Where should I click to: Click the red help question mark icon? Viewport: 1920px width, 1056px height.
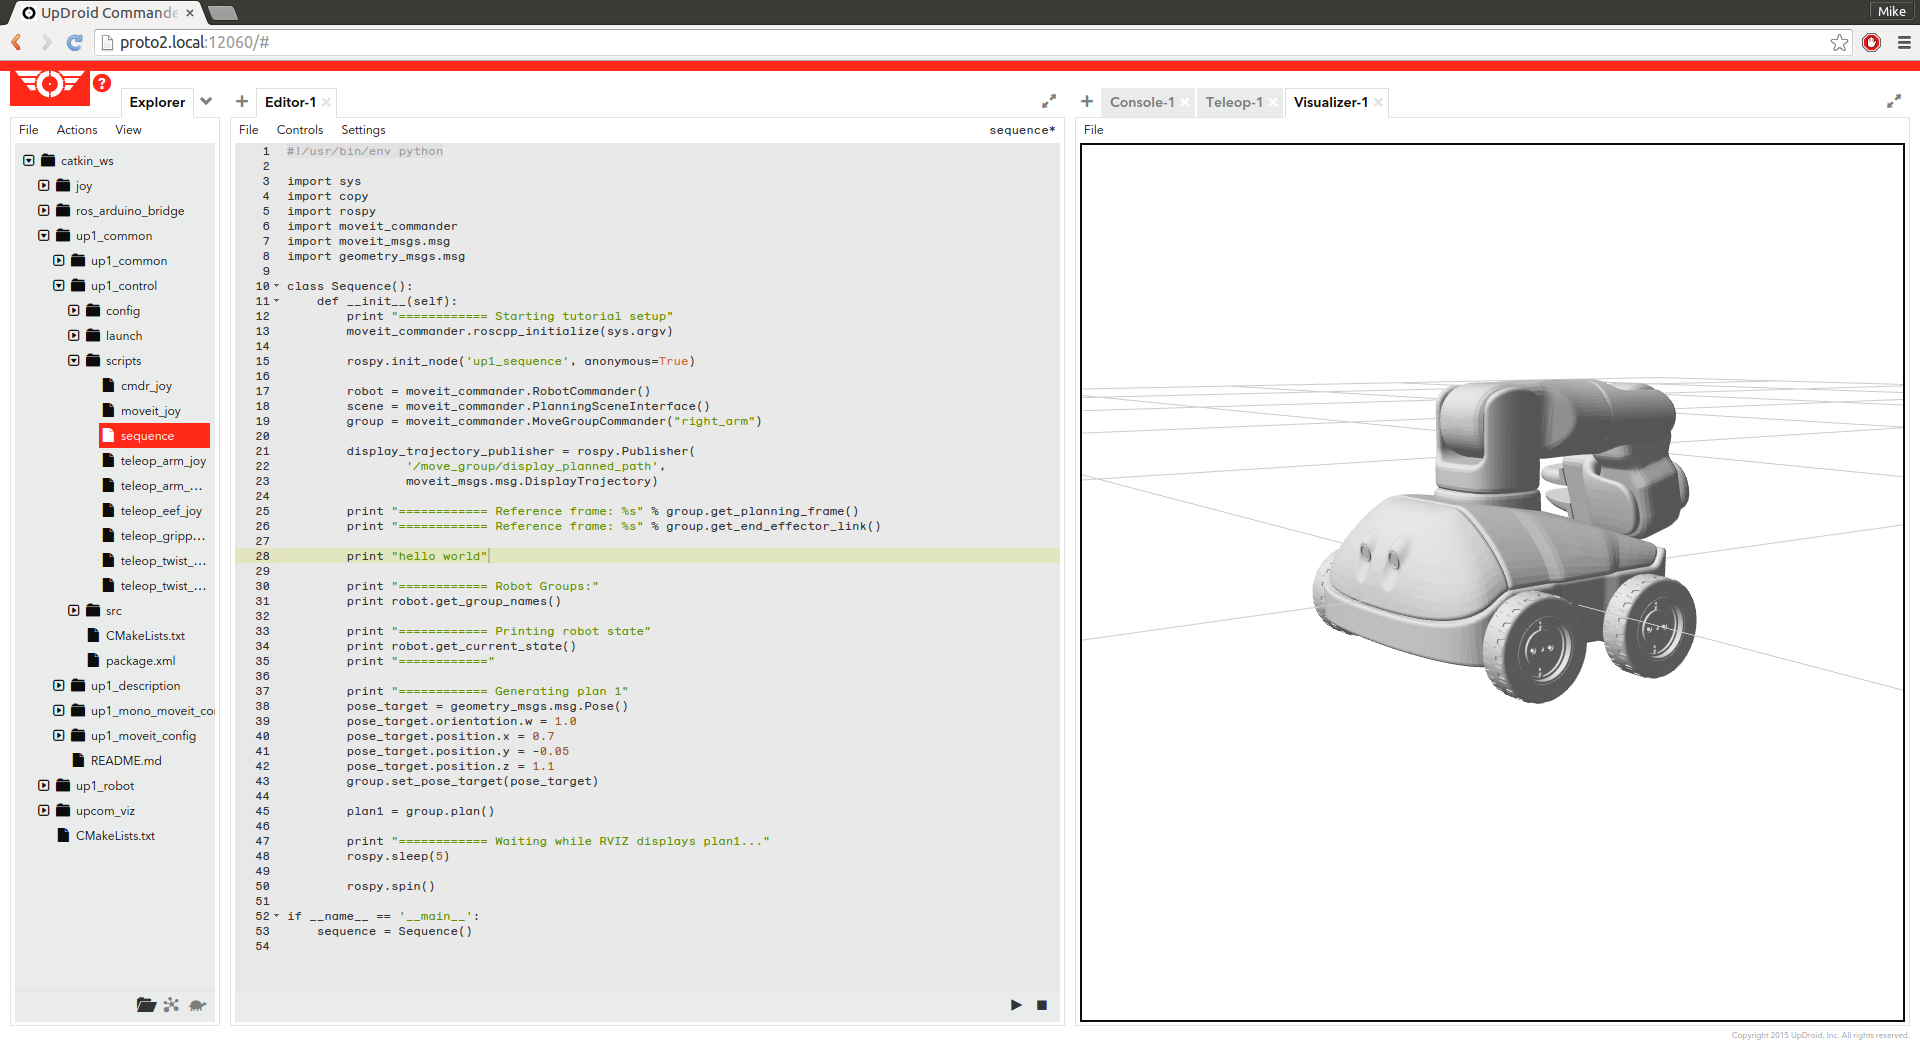tap(102, 84)
